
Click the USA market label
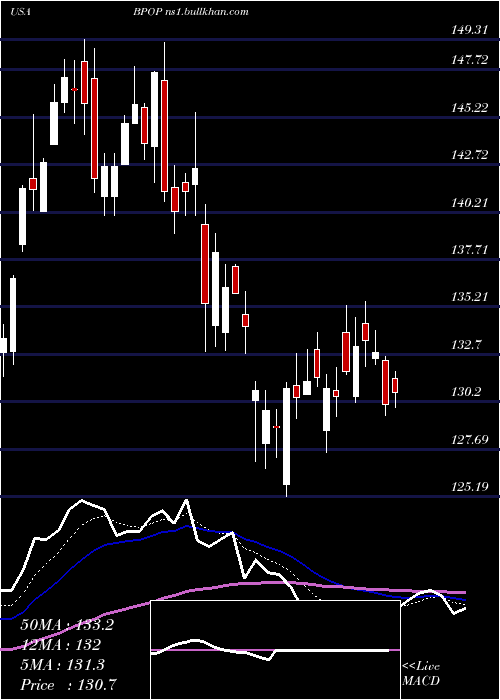coord(20,12)
